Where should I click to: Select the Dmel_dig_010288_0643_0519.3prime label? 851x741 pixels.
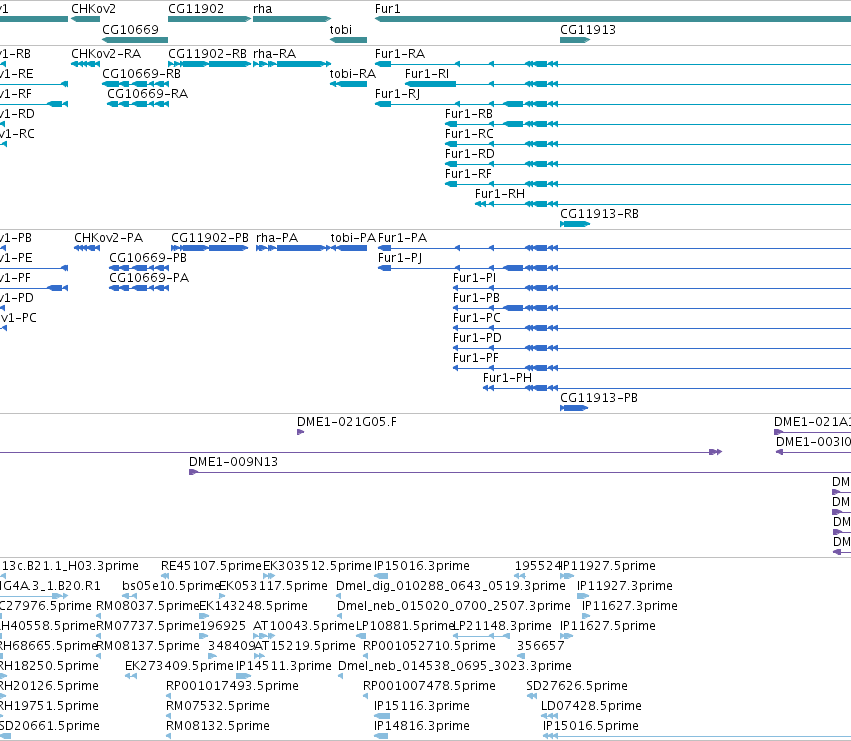point(451,586)
